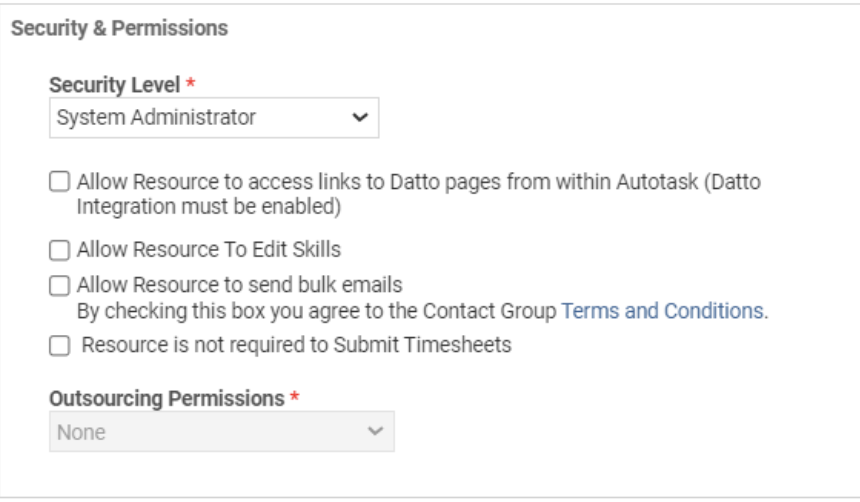Click the Outsourcing Permissions field label
860x502 pixels.
point(167,398)
